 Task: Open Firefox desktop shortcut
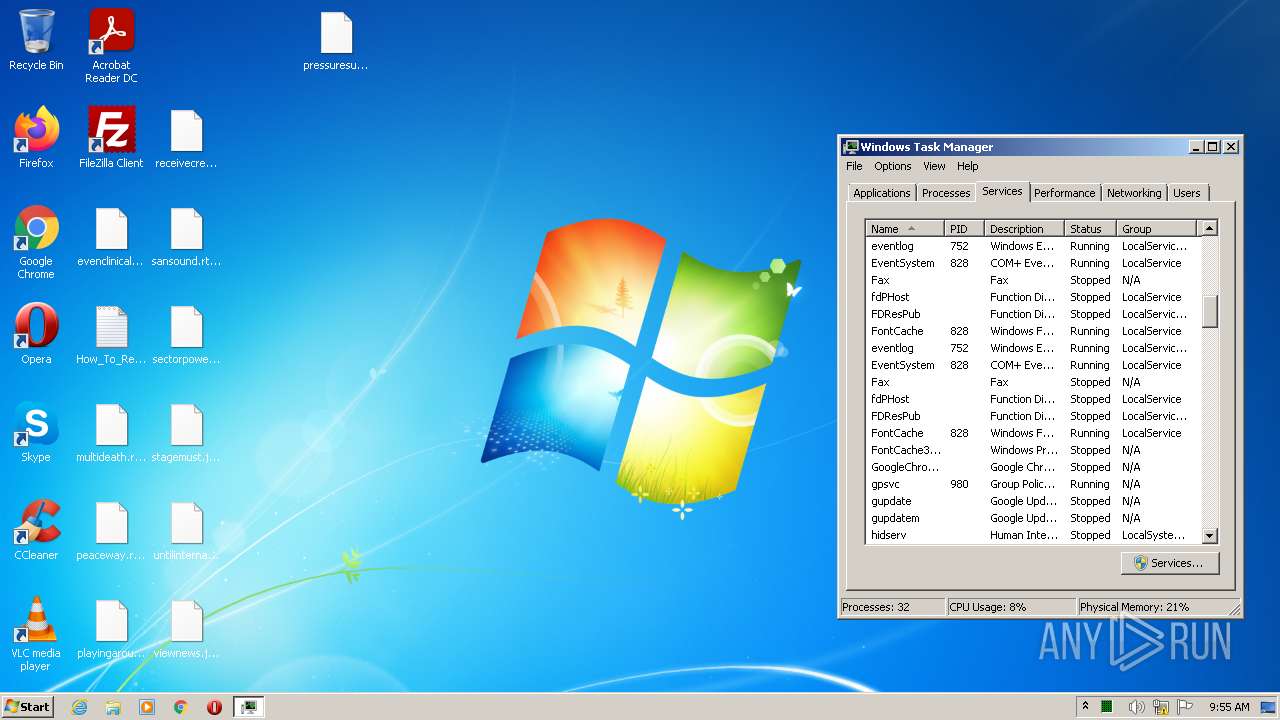tap(36, 138)
